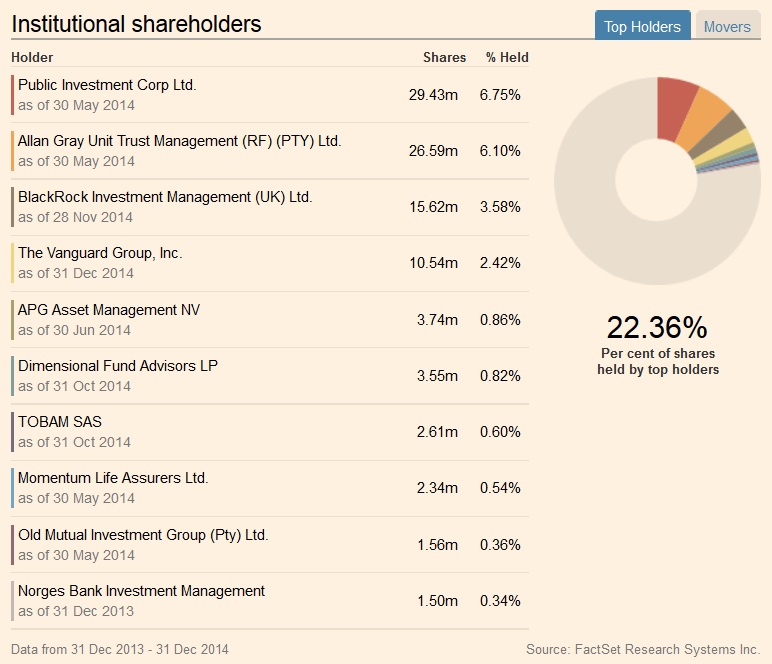Select the TOBAM SAS holder
Screen dimensions: 772x664
[x=60, y=422]
